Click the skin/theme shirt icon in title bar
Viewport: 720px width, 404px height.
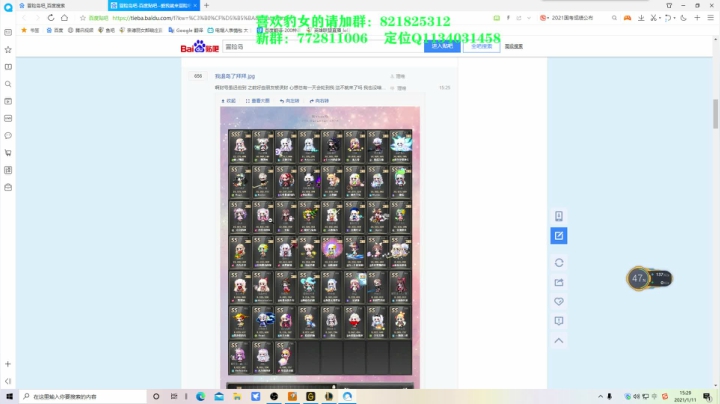(669, 6)
